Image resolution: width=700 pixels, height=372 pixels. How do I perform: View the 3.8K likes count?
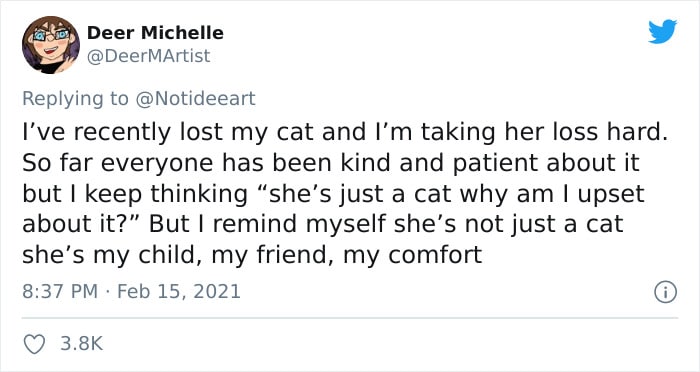click(x=82, y=344)
